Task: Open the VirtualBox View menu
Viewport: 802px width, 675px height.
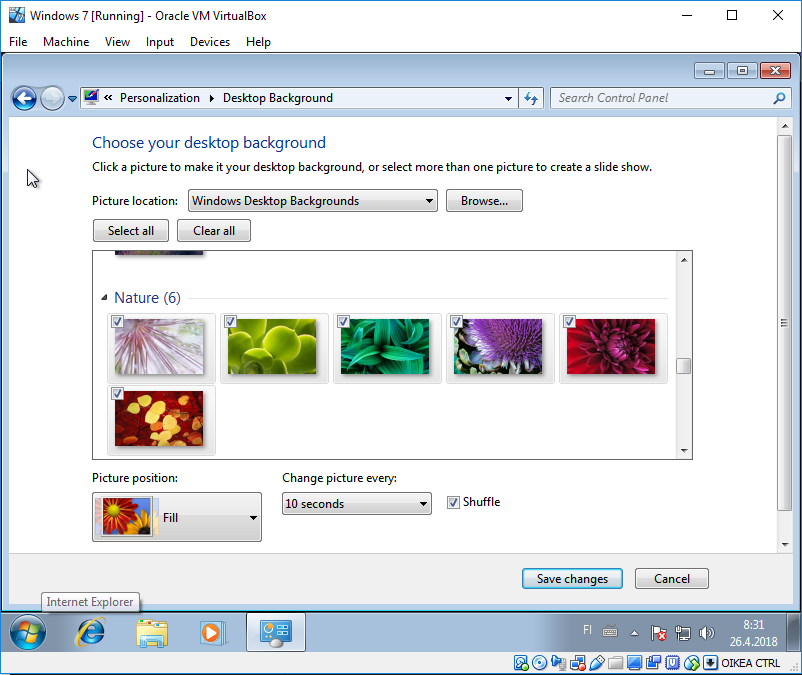Action: click(x=117, y=42)
